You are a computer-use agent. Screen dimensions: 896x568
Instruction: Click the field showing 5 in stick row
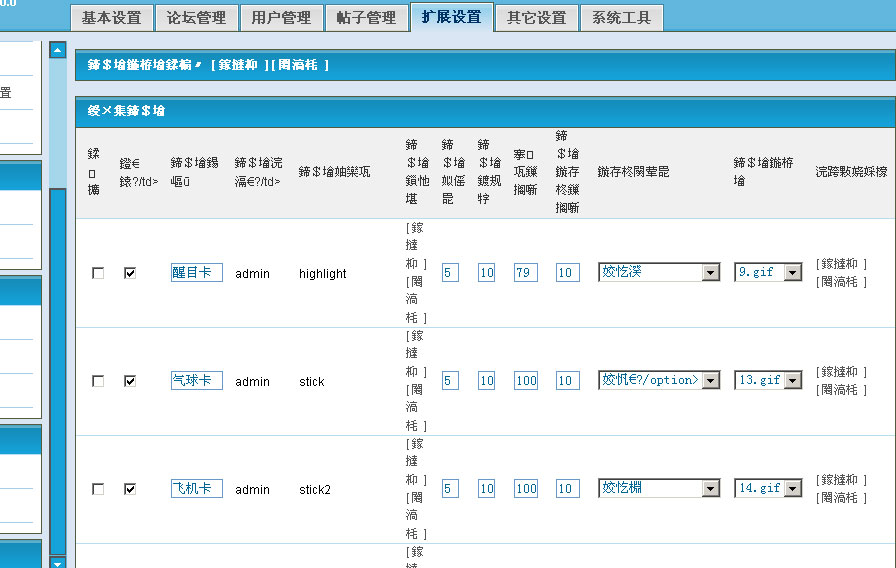pyautogui.click(x=450, y=381)
